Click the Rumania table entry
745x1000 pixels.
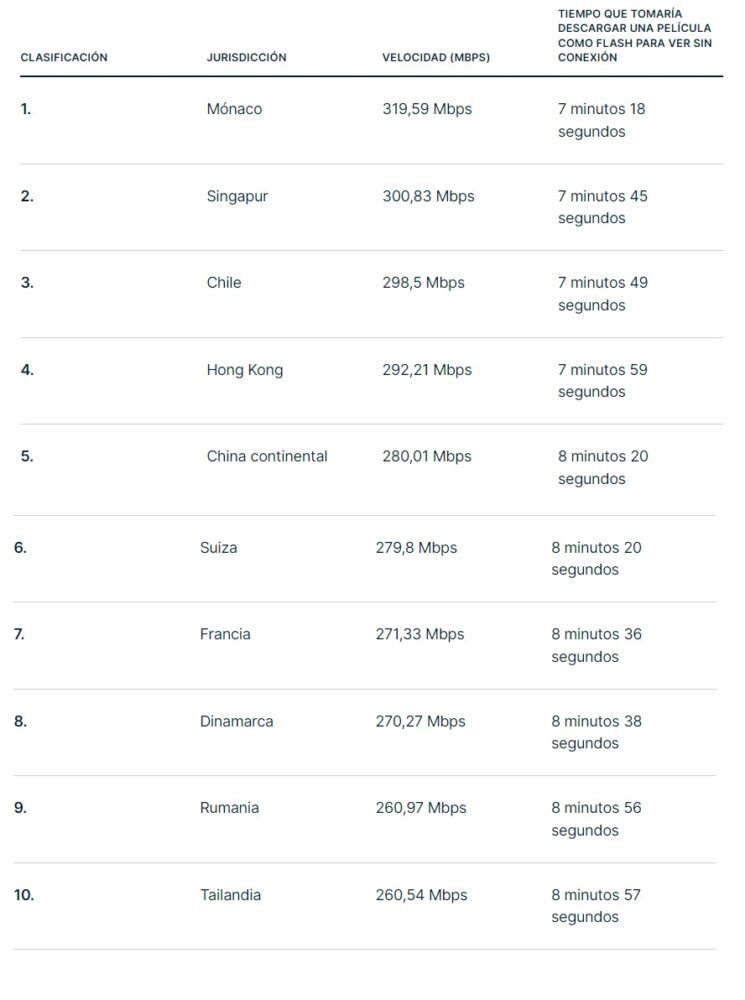coord(229,808)
